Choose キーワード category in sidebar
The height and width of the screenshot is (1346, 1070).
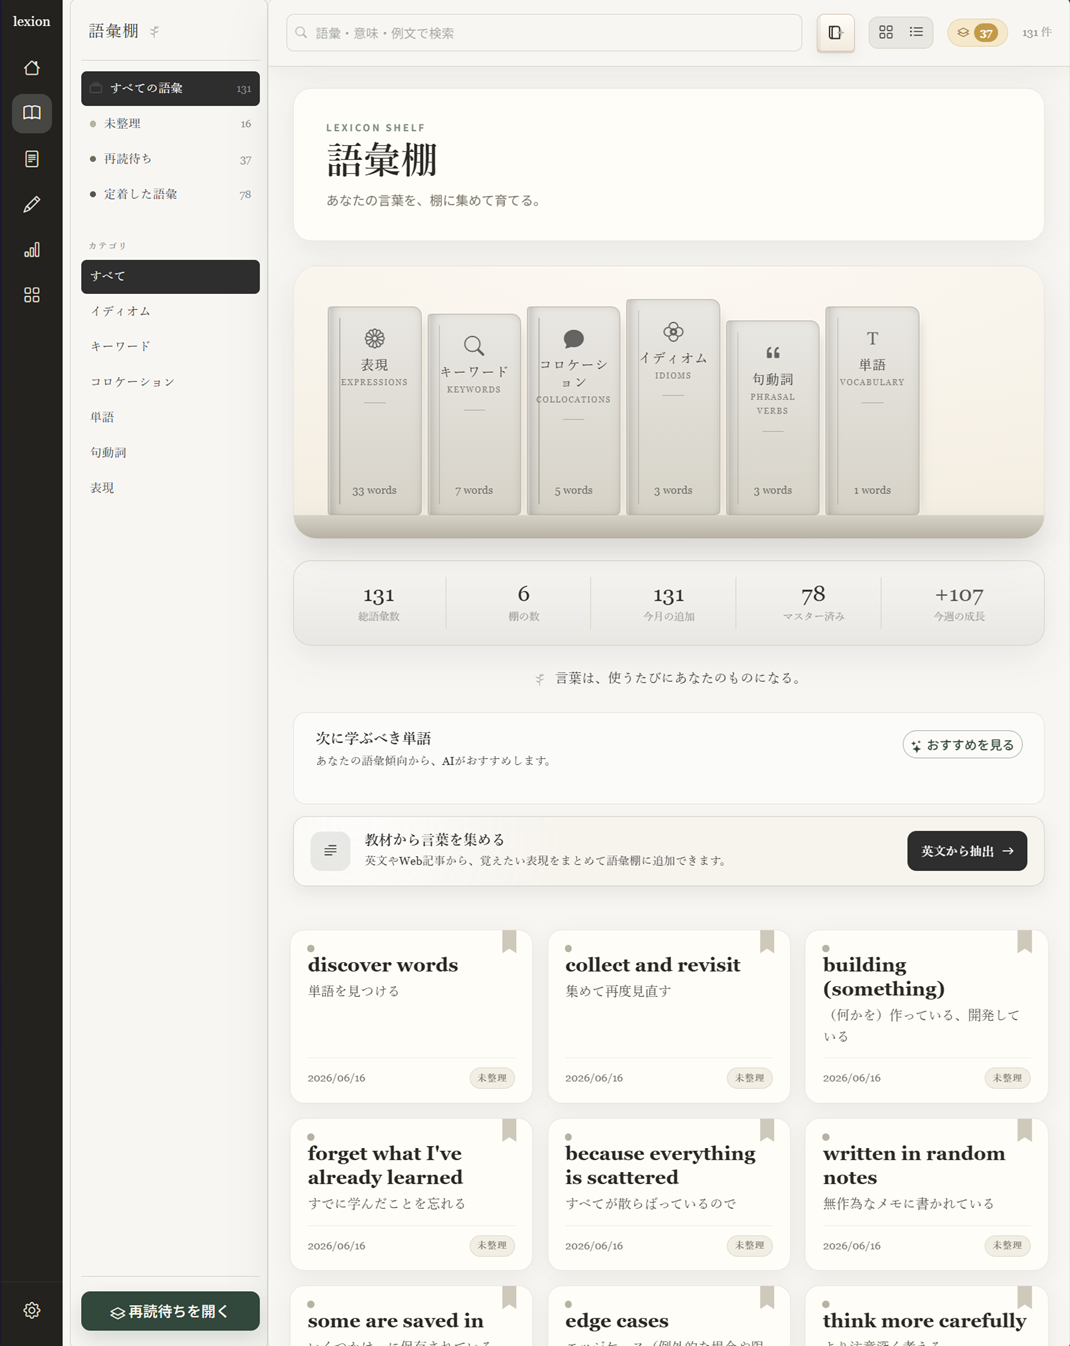(x=170, y=346)
